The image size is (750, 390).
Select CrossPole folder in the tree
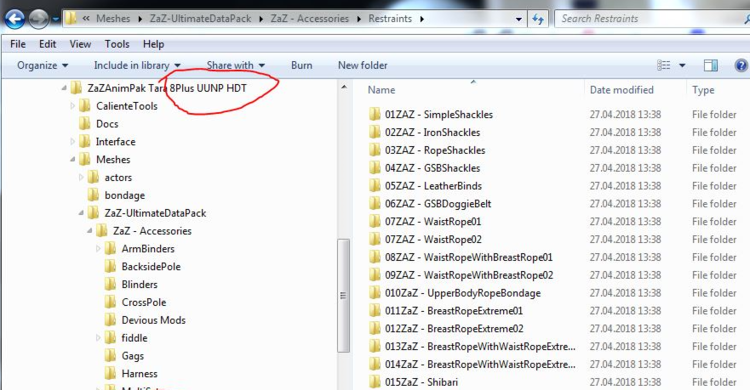tap(144, 302)
